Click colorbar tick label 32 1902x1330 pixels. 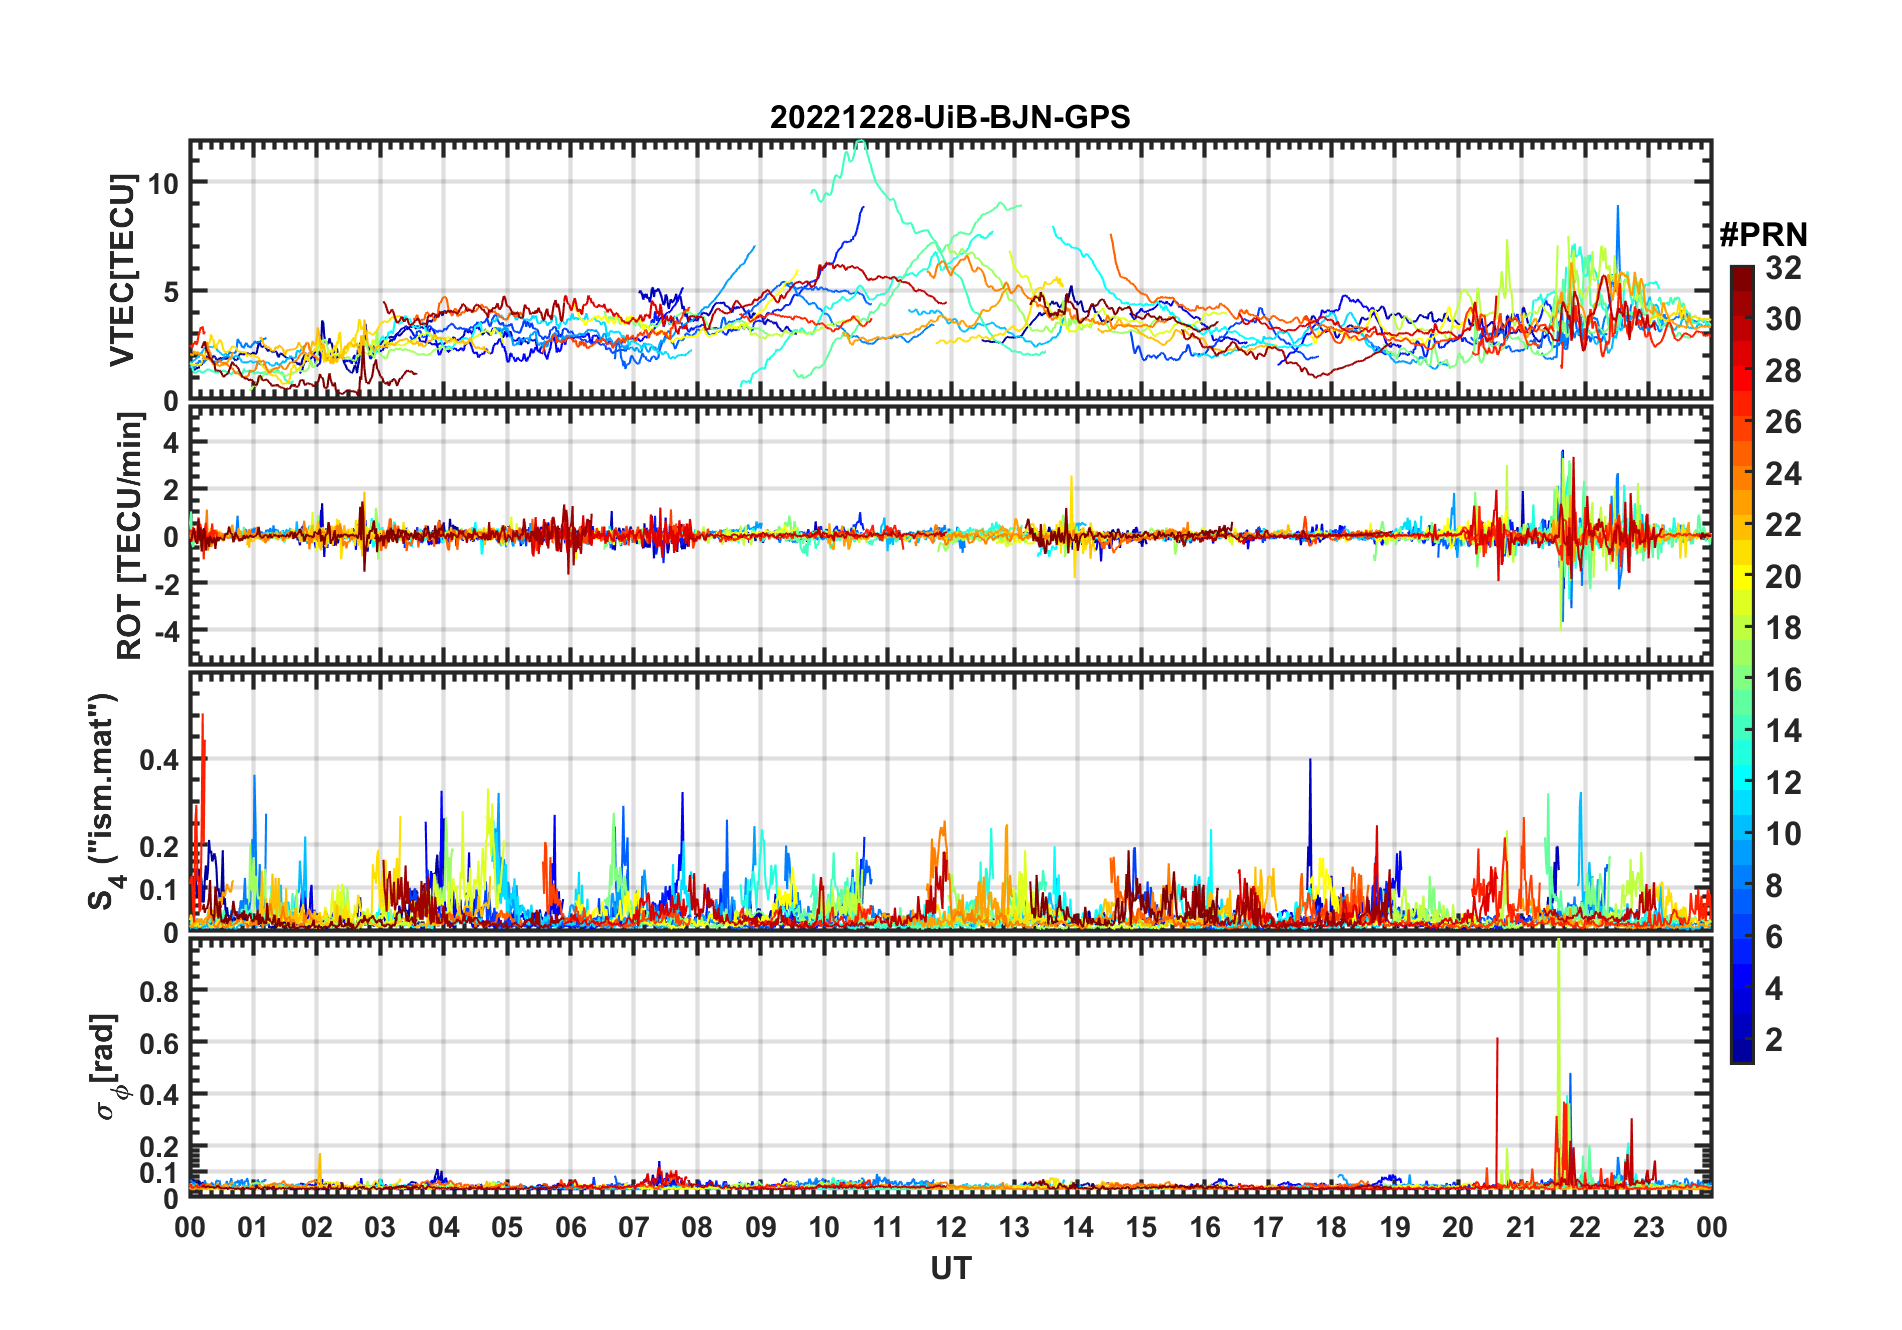1783,267
